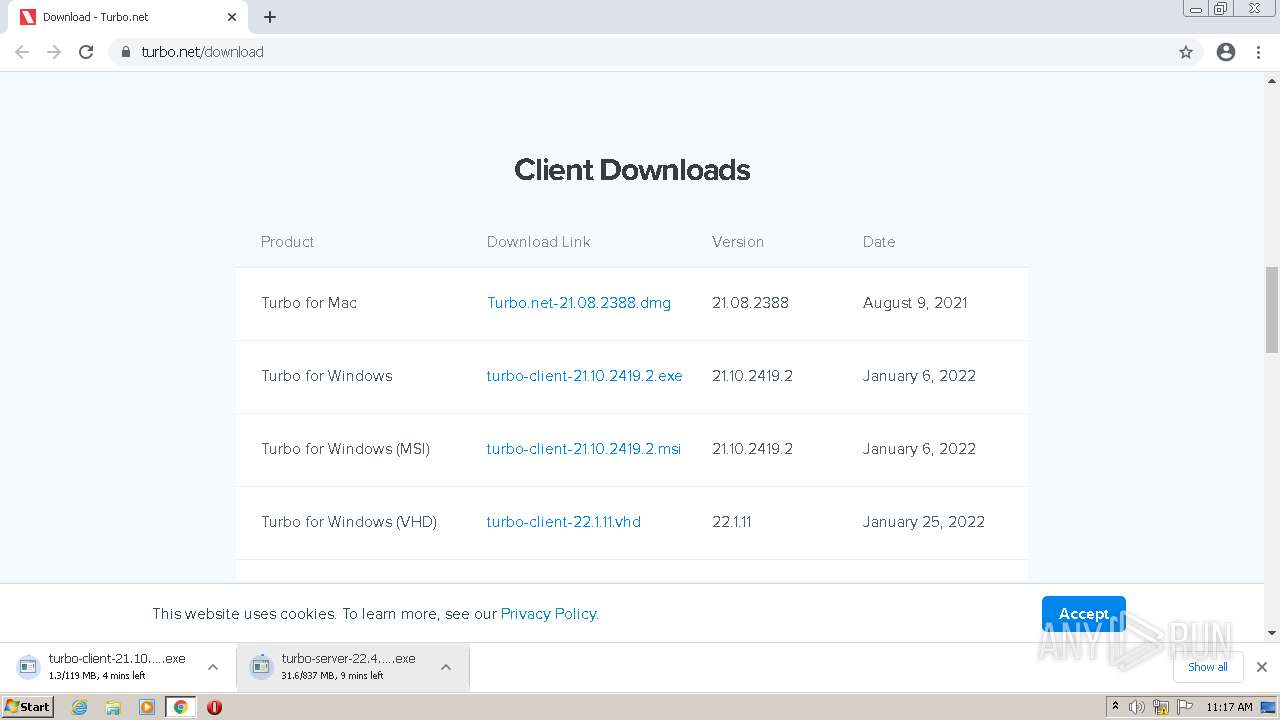Screen dimensions: 1280x720
Task: Click the Turbo for Windows (MSI) label
Action: 345,449
